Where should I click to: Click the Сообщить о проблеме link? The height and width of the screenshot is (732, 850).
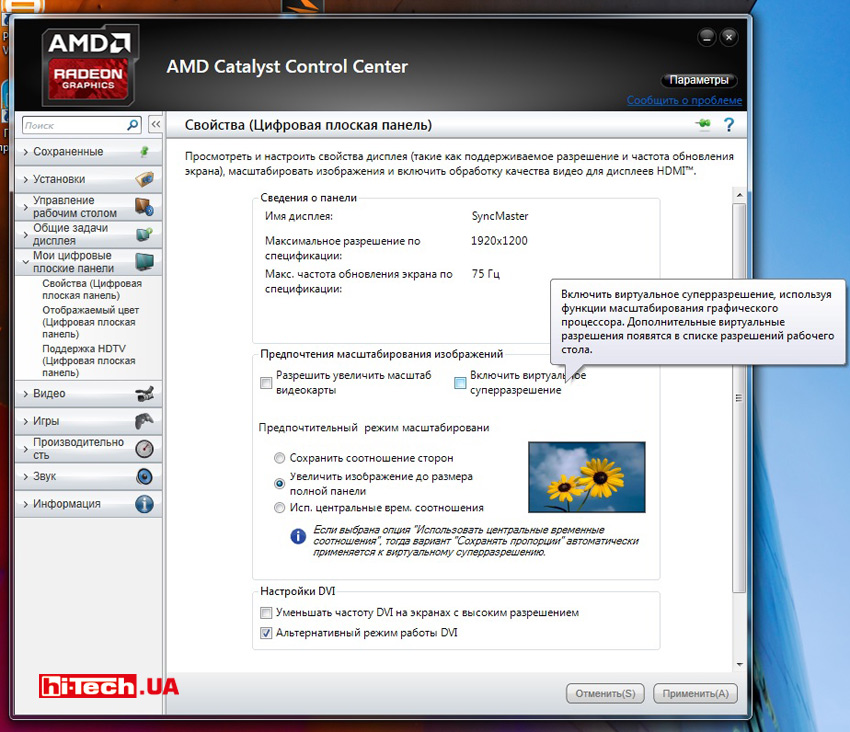pyautogui.click(x=684, y=101)
